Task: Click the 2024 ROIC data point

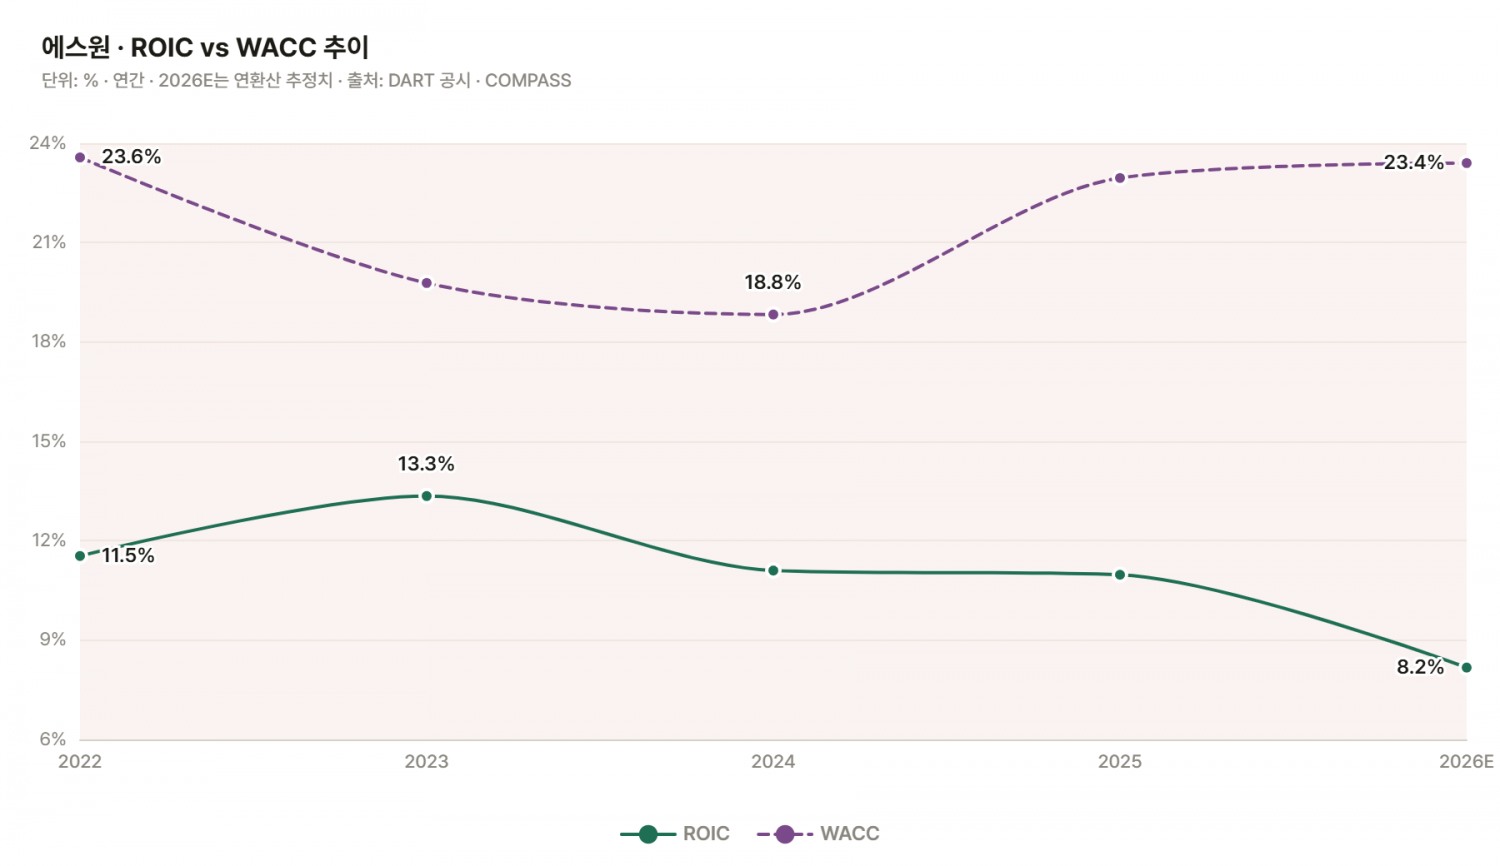Action: point(773,571)
